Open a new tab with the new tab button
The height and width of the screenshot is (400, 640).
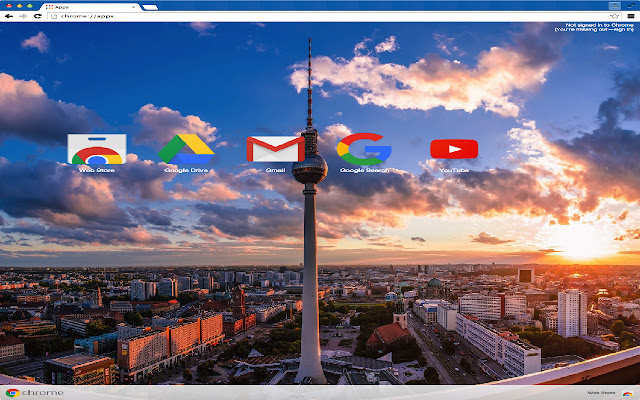(x=150, y=7)
